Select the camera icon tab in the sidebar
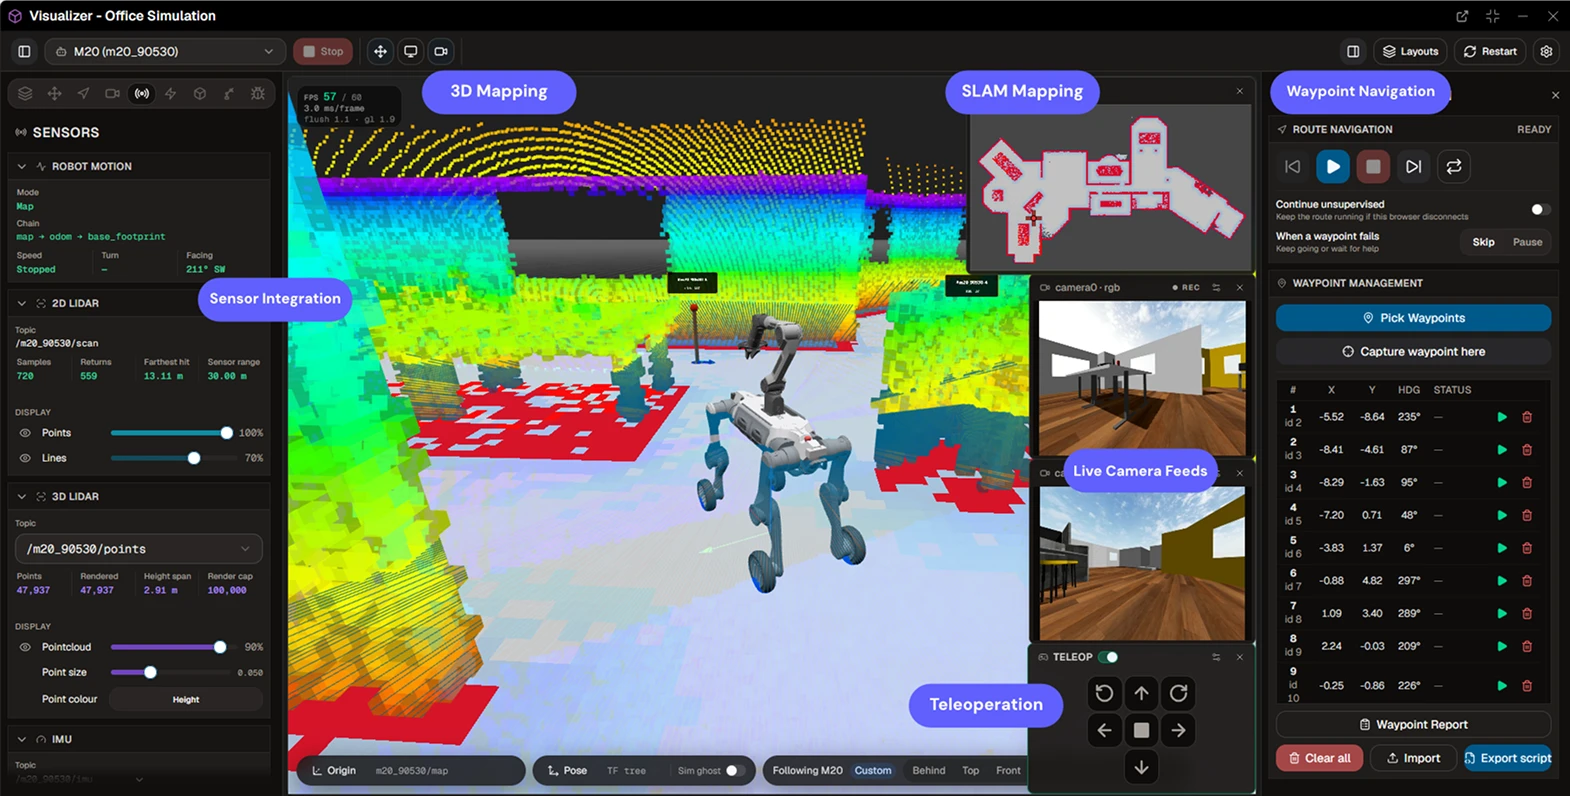This screenshot has height=796, width=1570. (x=112, y=93)
